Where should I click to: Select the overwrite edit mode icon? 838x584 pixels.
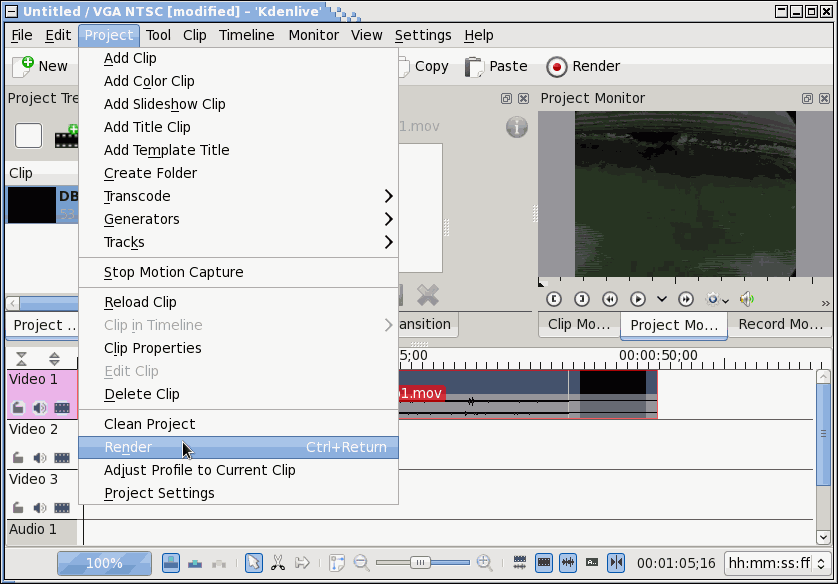click(x=195, y=563)
